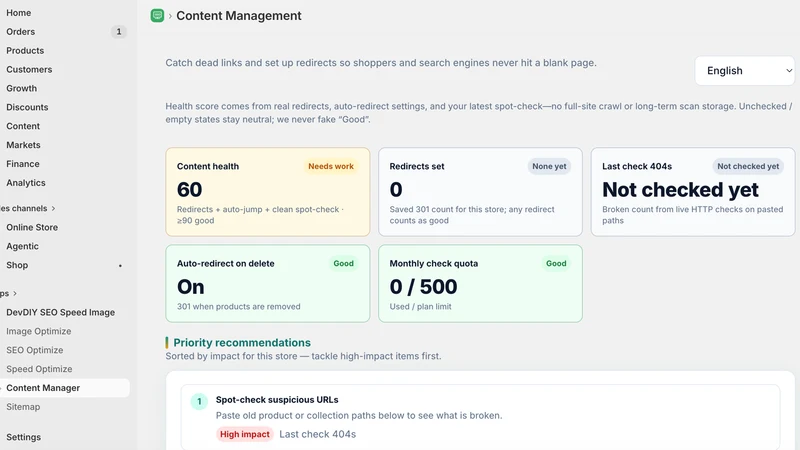Open Shop channel
800x450 pixels.
(17, 265)
